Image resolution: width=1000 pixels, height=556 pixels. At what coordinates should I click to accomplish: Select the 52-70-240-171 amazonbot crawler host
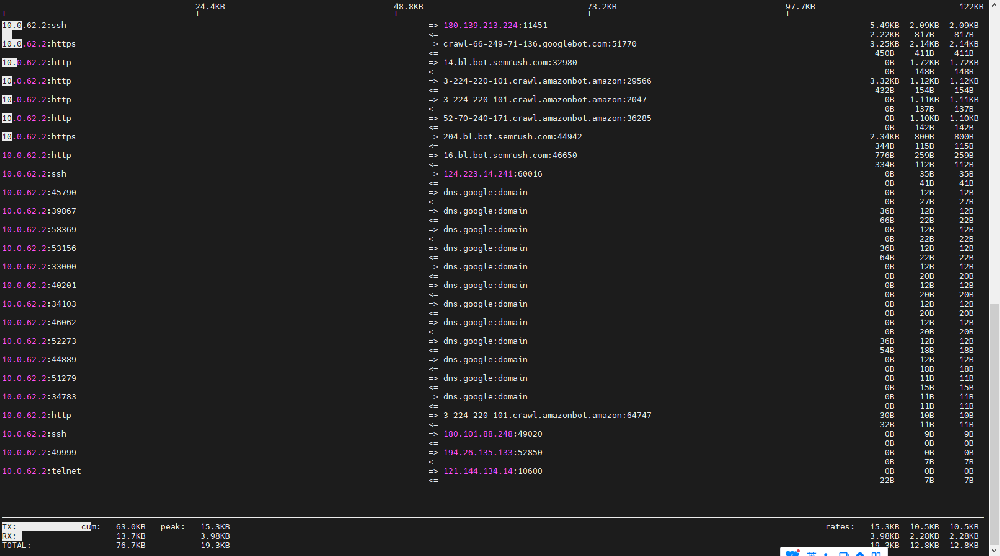[x=547, y=118]
